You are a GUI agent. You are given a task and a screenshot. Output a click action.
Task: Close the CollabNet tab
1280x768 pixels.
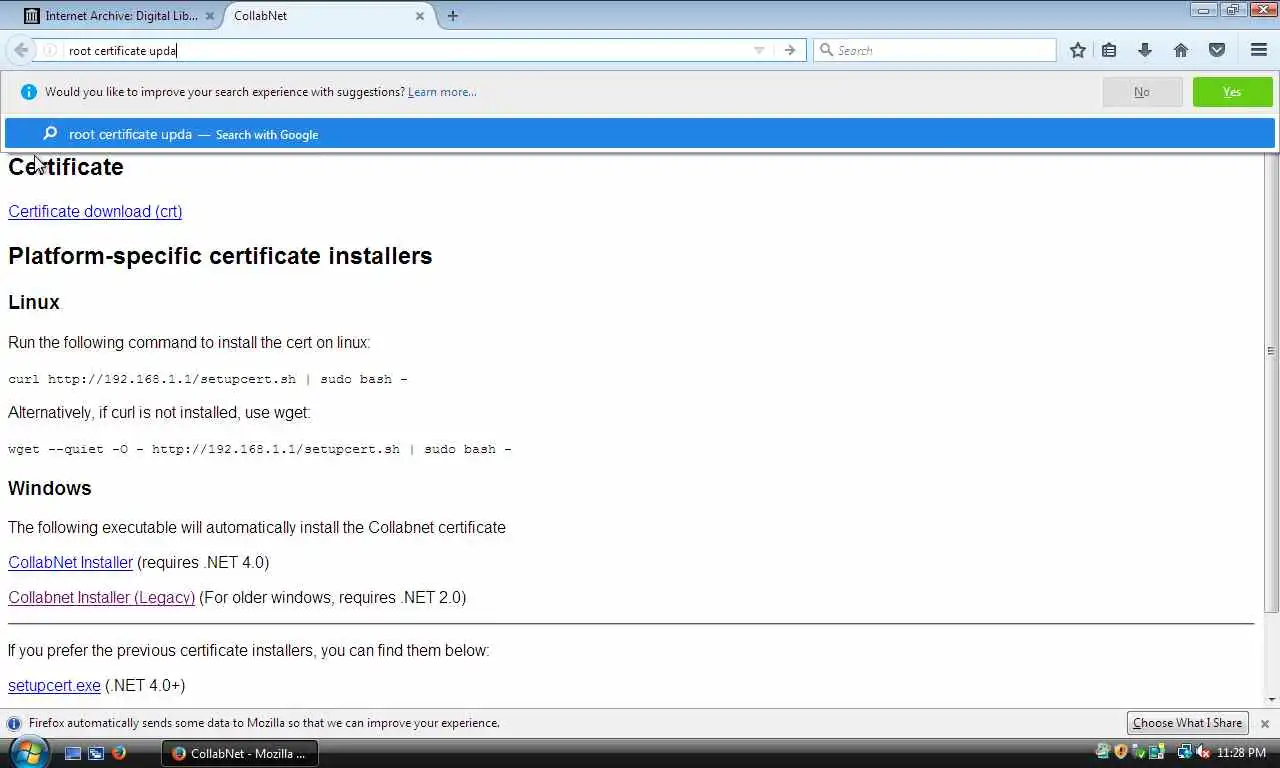[x=420, y=16]
